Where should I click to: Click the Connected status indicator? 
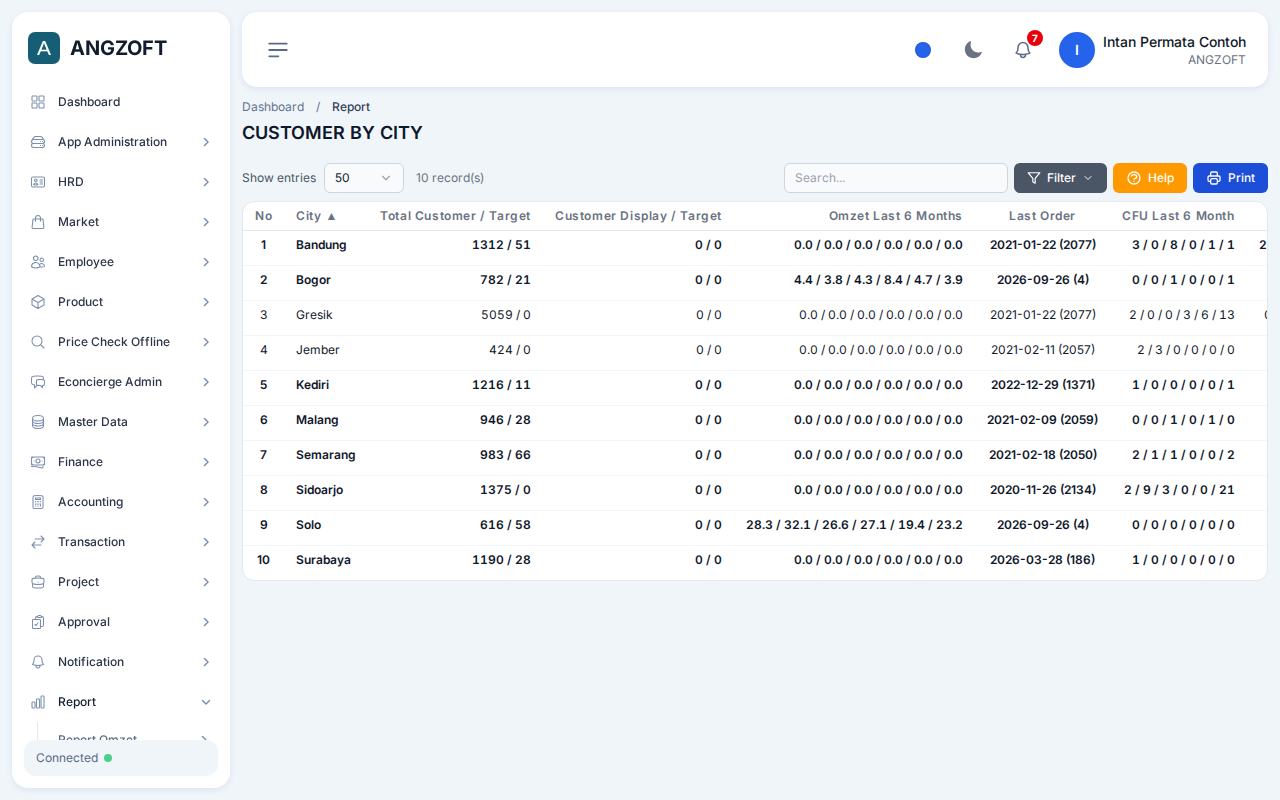[x=121, y=758]
